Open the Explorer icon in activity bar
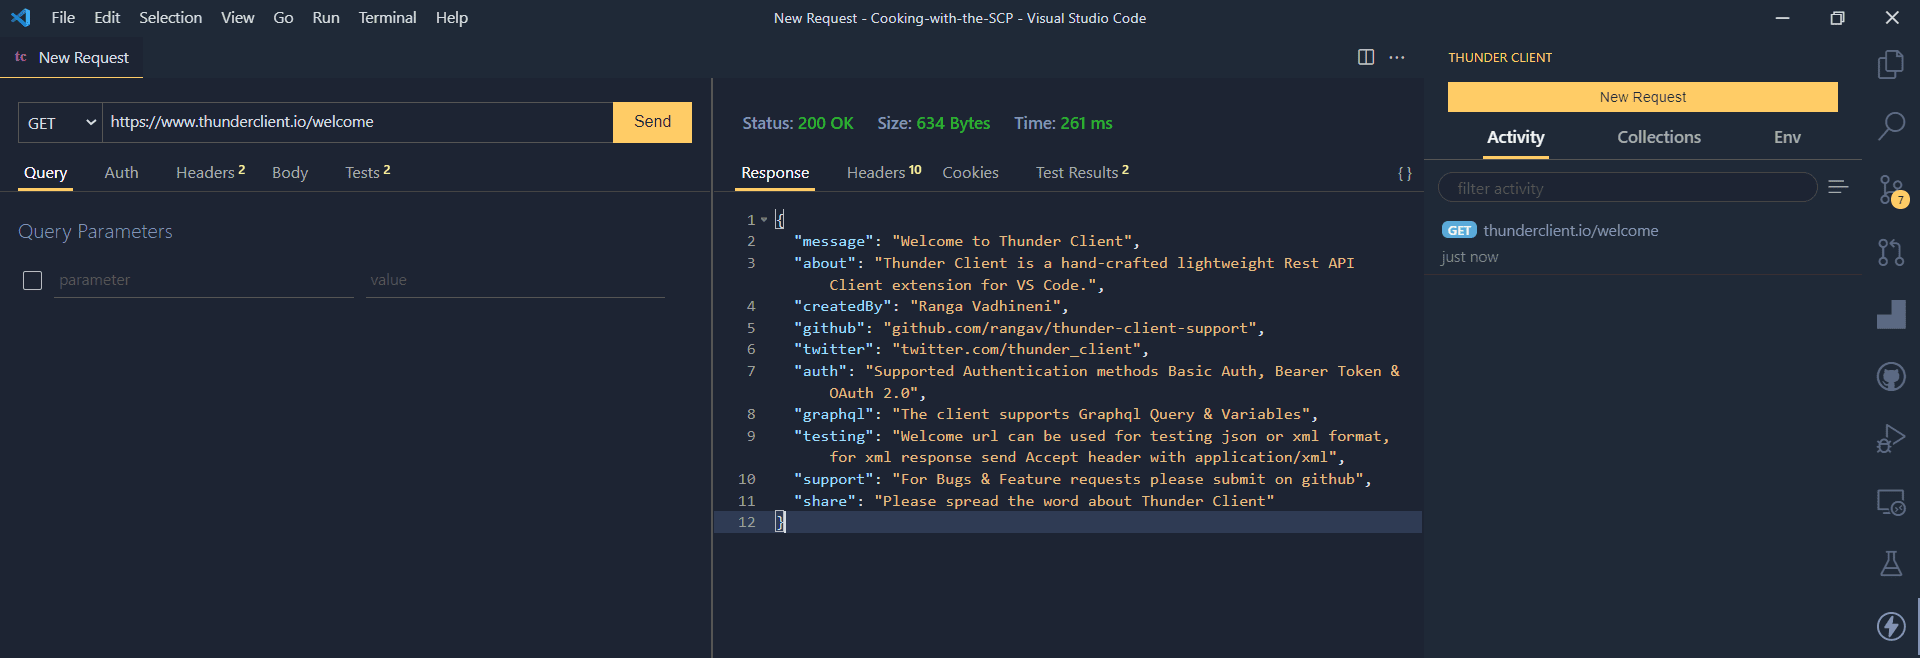This screenshot has width=1920, height=658. 1890,65
